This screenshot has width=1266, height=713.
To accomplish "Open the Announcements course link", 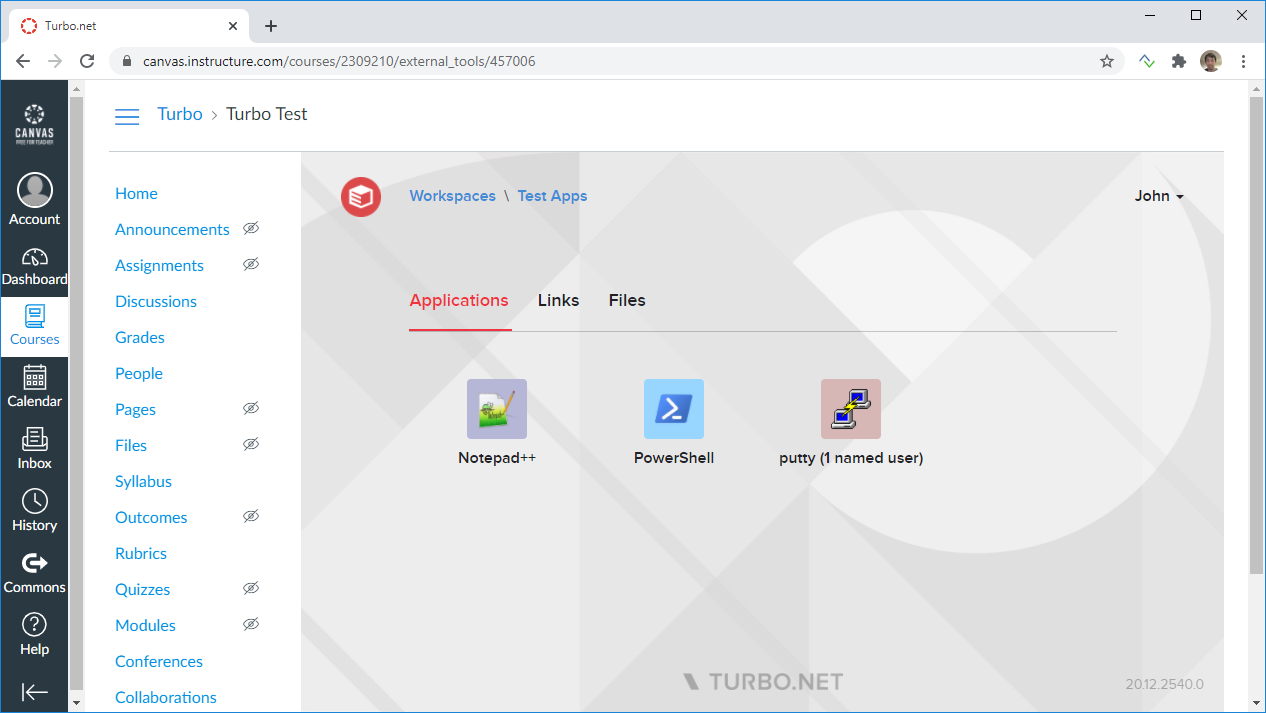I will tap(172, 230).
